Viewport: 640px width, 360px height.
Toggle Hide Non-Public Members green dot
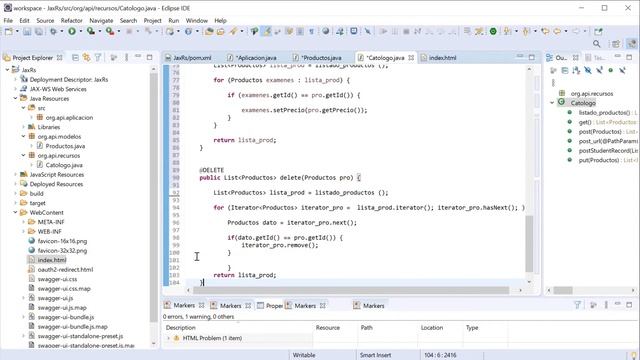coord(611,70)
